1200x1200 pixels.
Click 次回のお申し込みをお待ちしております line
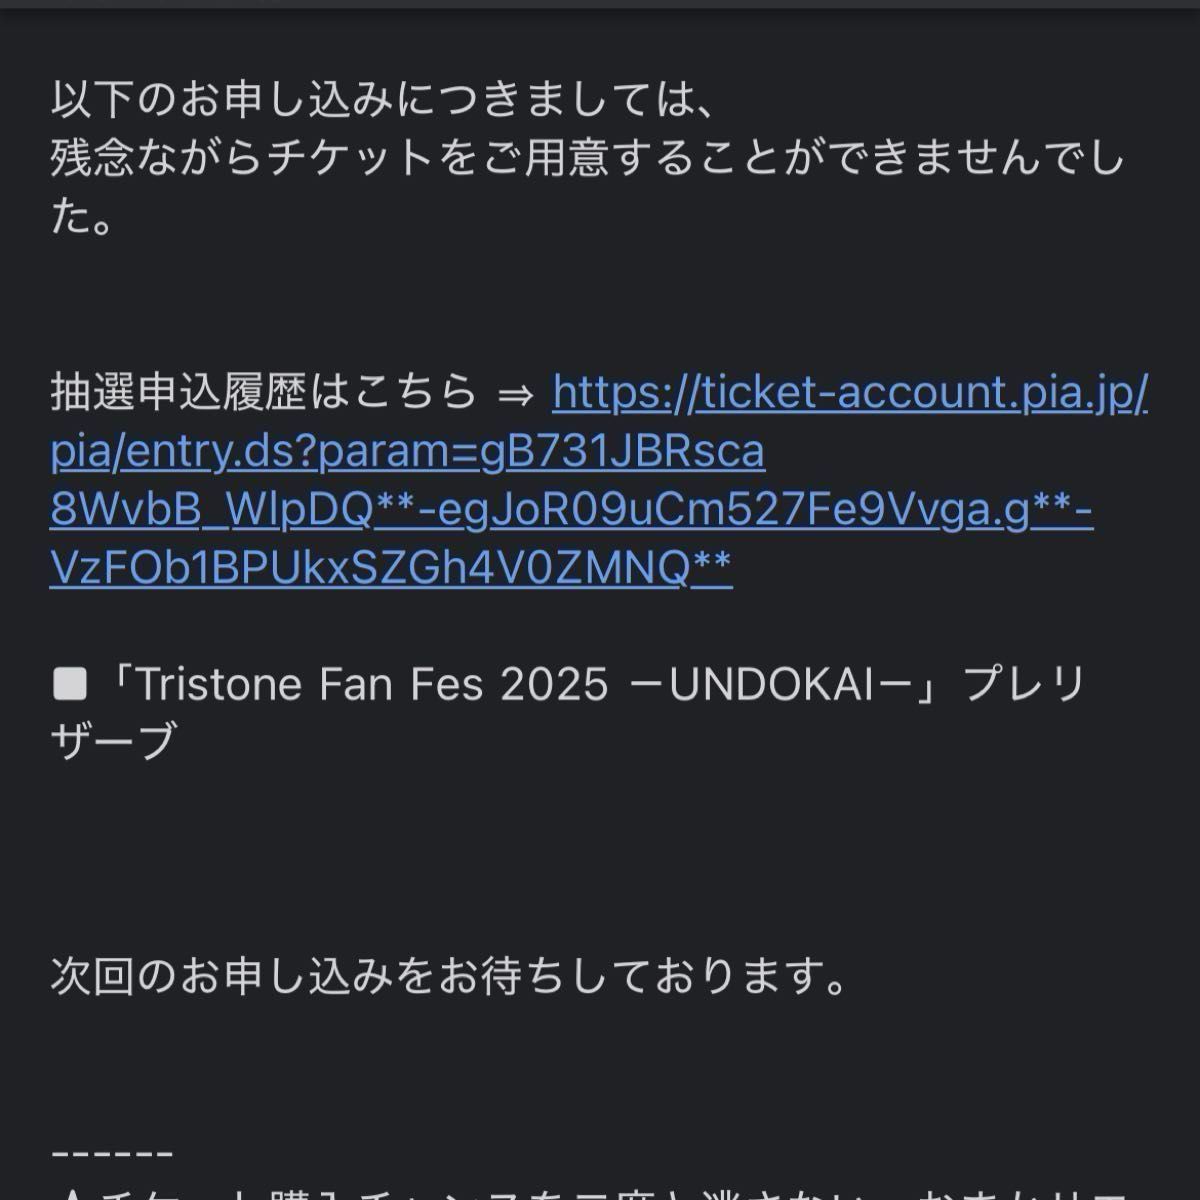(449, 977)
